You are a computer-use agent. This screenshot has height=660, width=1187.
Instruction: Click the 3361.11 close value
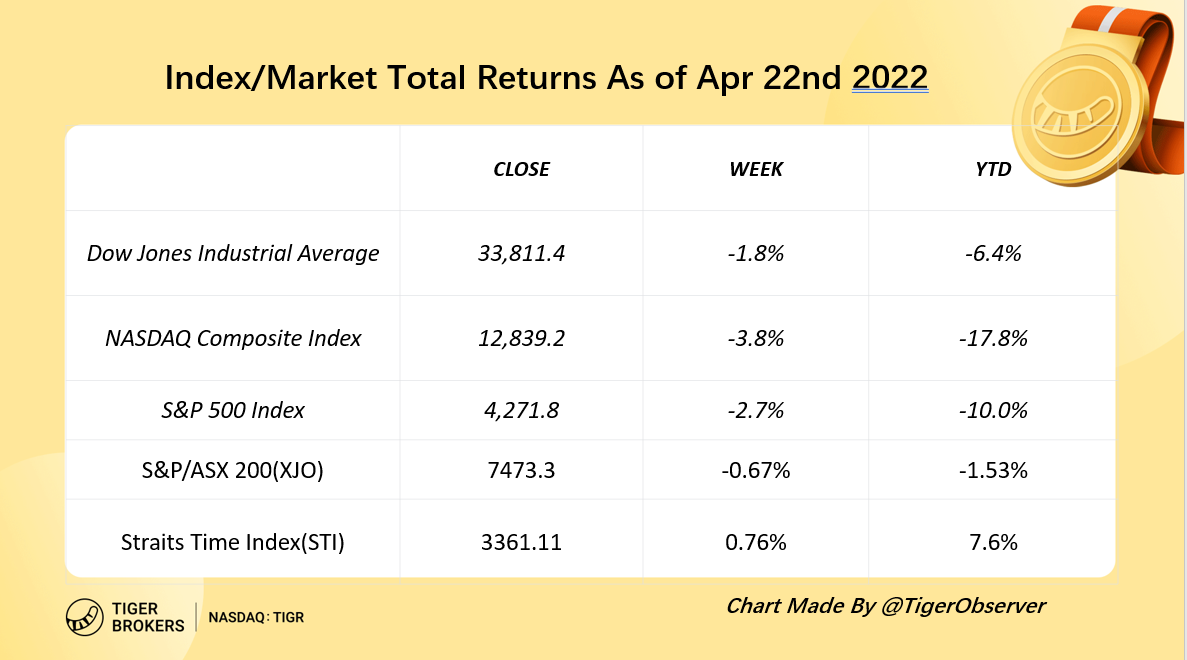(x=521, y=542)
